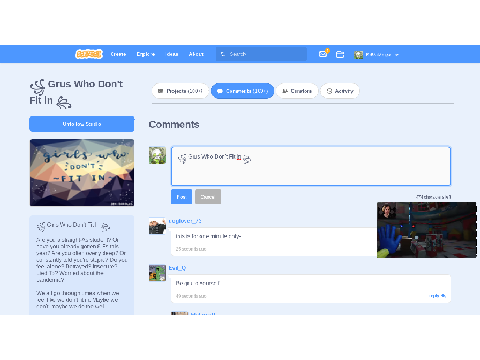Open the second commenter's avatar
This screenshot has width=480, height=360.
click(x=157, y=273)
